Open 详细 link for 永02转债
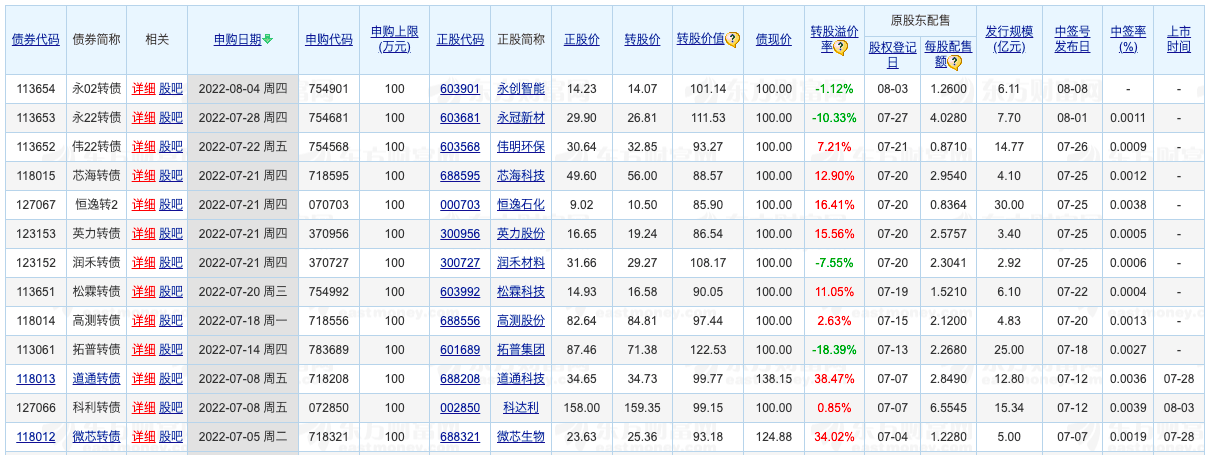This screenshot has height=455, width=1208. point(144,89)
